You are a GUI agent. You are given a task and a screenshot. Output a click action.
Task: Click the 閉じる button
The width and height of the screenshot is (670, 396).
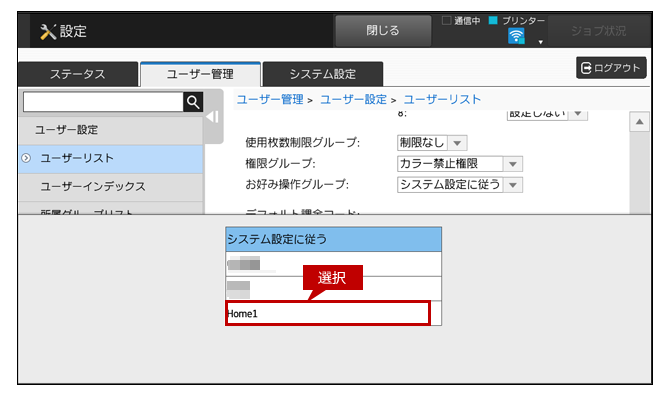point(383,31)
